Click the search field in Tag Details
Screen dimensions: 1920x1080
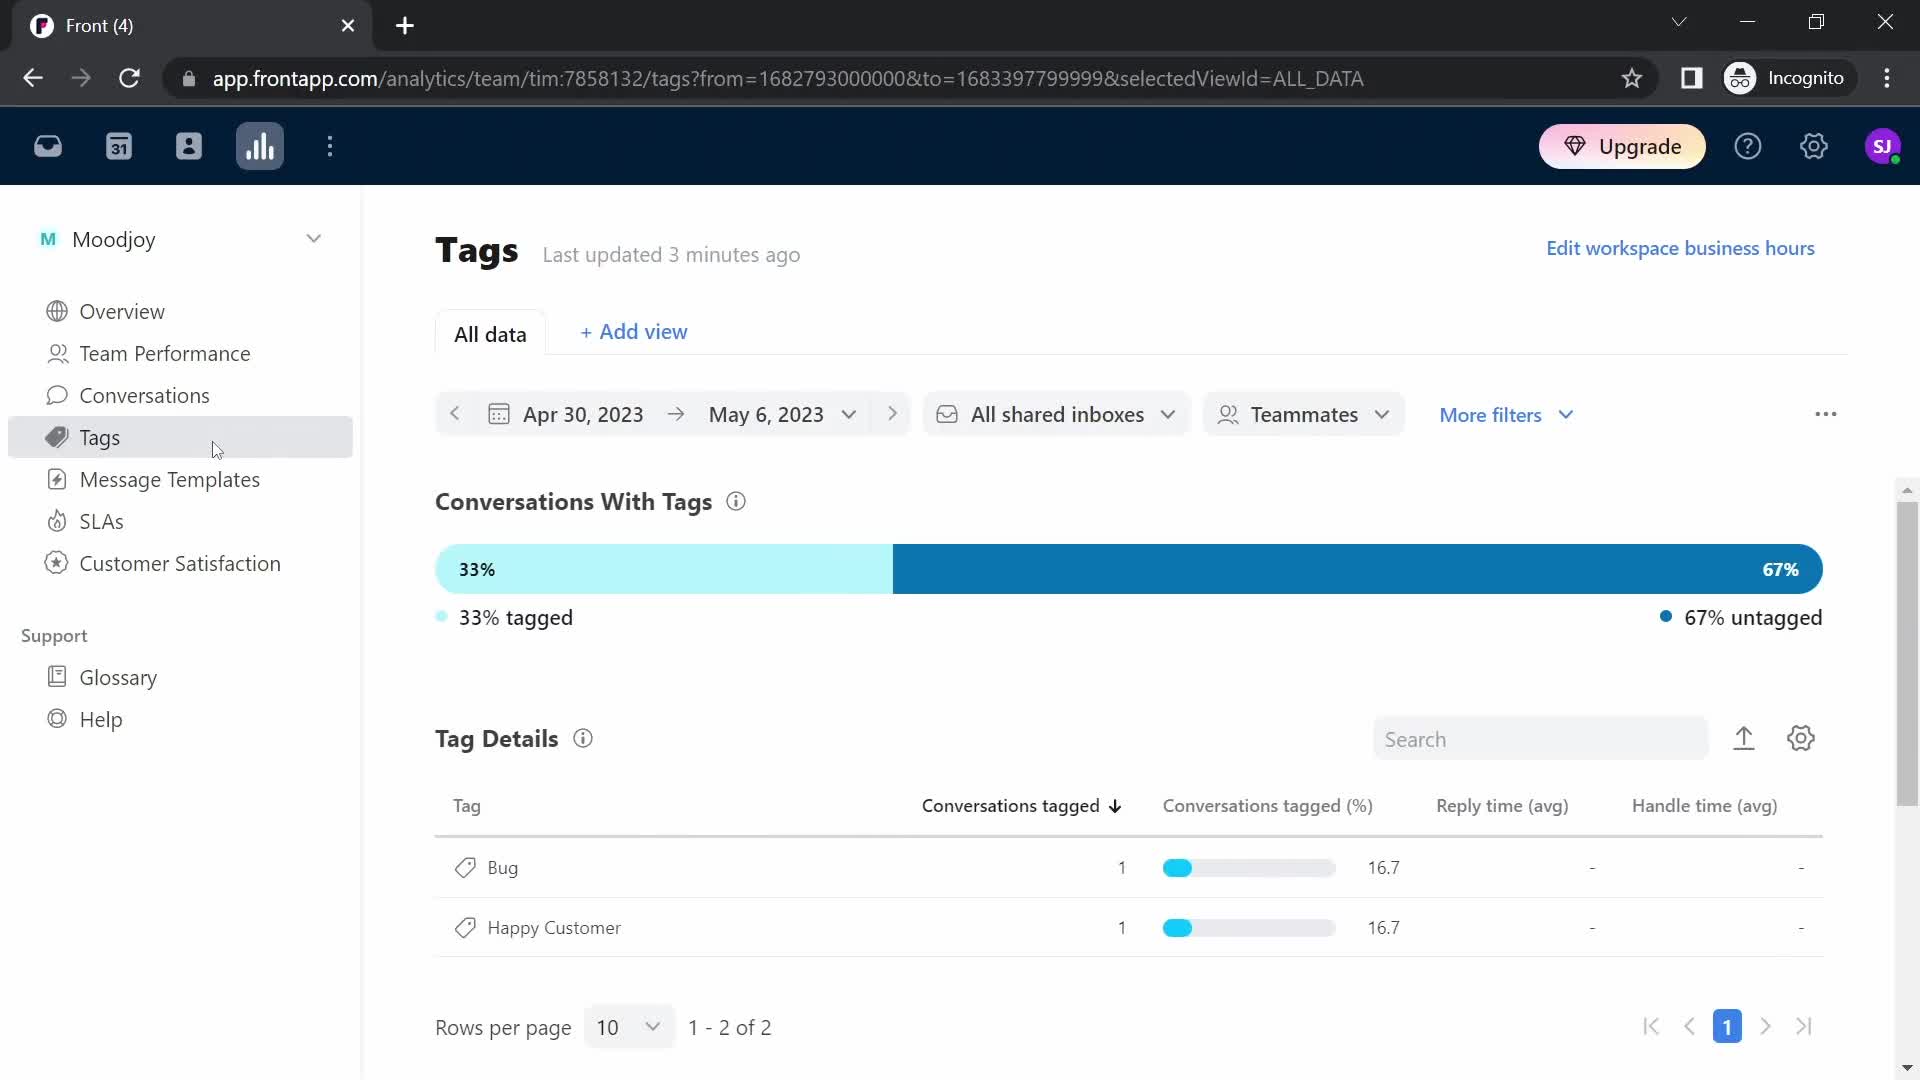(1540, 738)
